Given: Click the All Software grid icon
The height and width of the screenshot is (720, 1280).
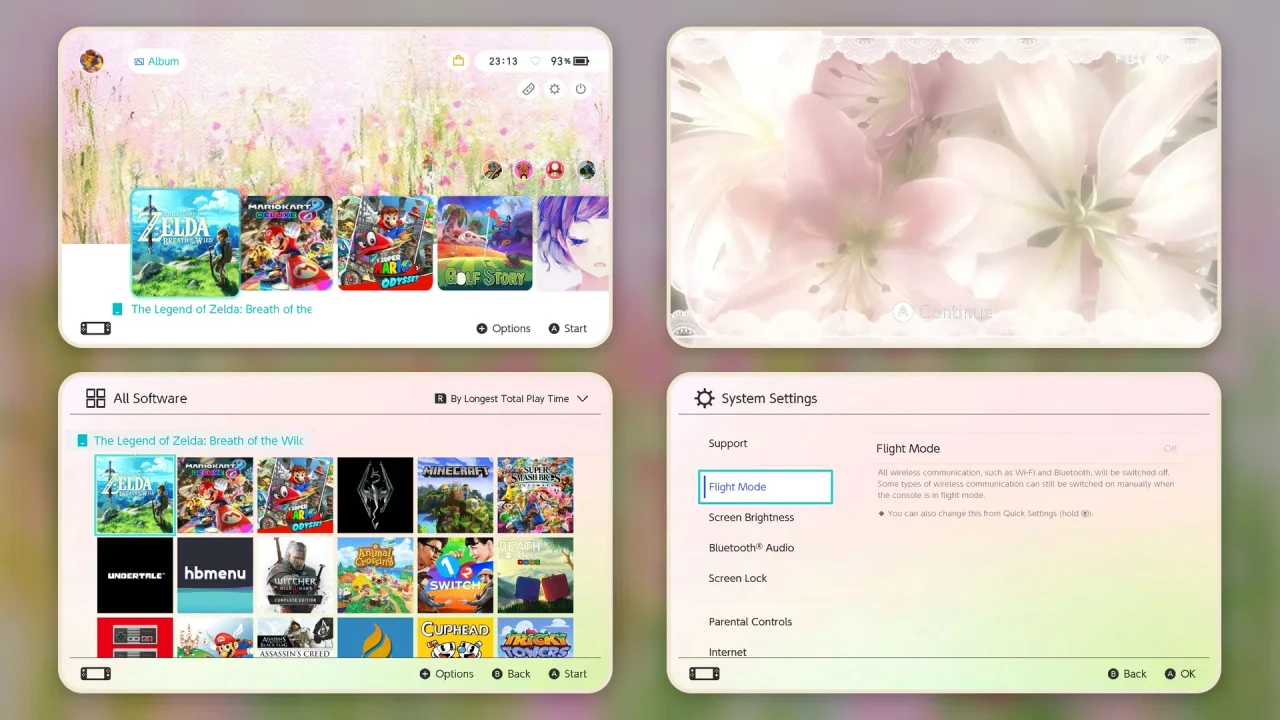Looking at the screenshot, I should point(96,398).
